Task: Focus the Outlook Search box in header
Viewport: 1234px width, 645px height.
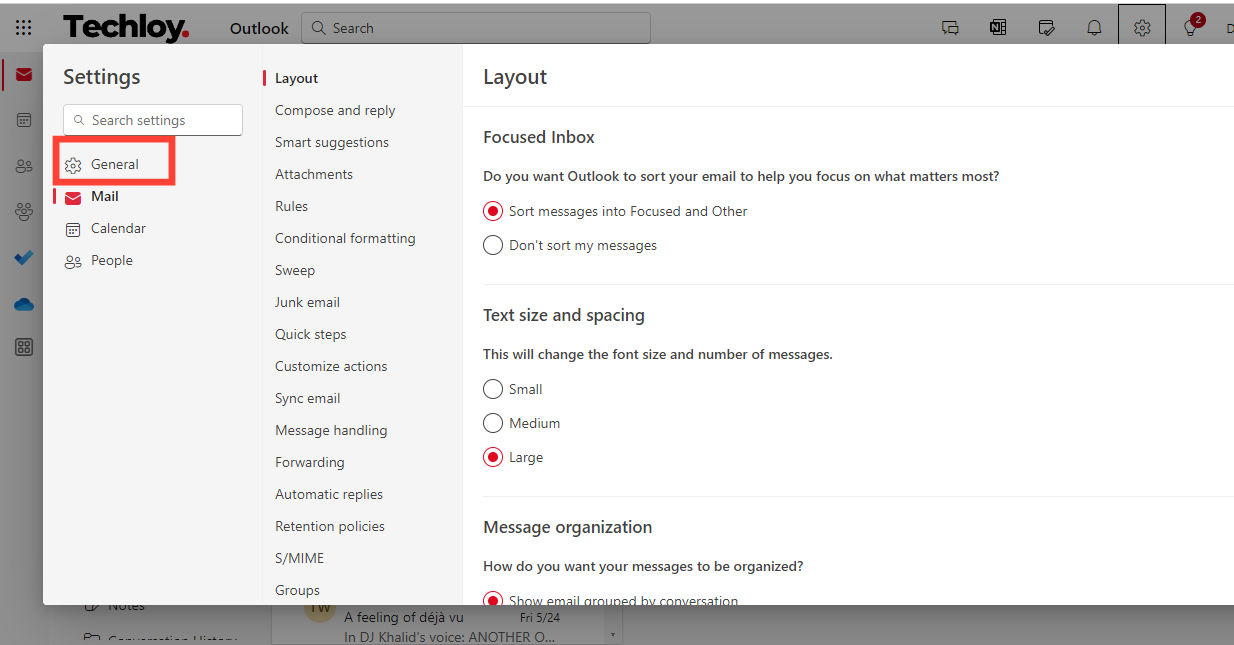Action: (476, 28)
